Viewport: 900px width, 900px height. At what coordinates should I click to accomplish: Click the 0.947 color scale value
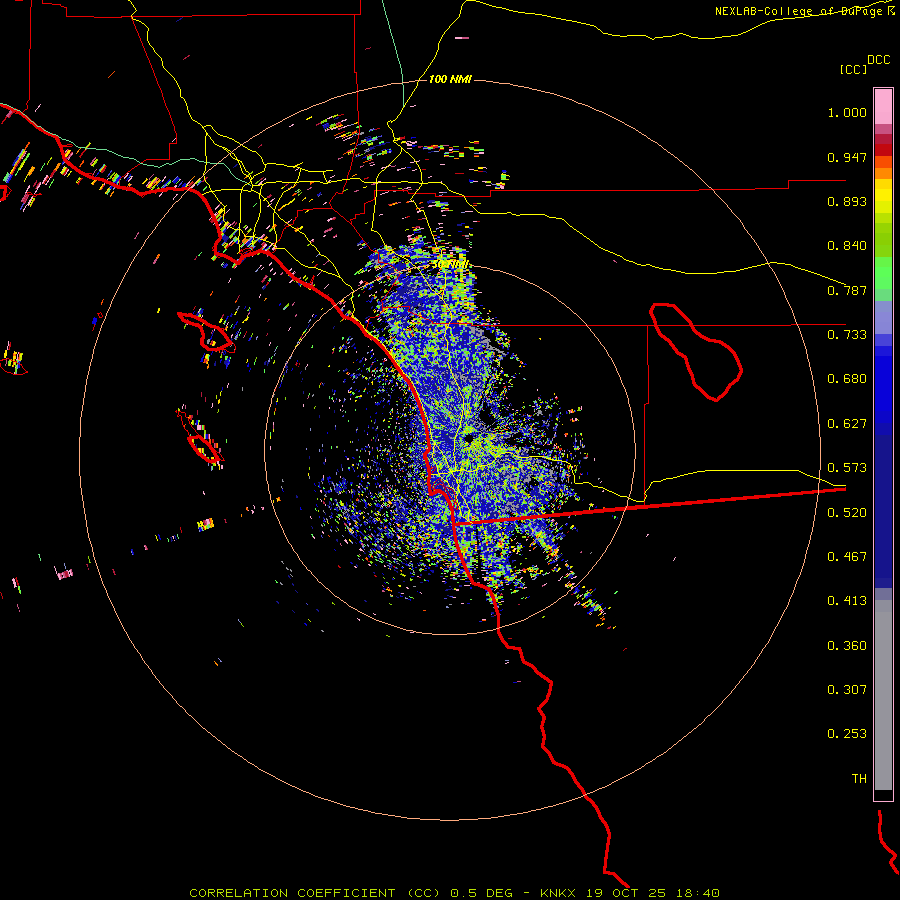pos(847,157)
